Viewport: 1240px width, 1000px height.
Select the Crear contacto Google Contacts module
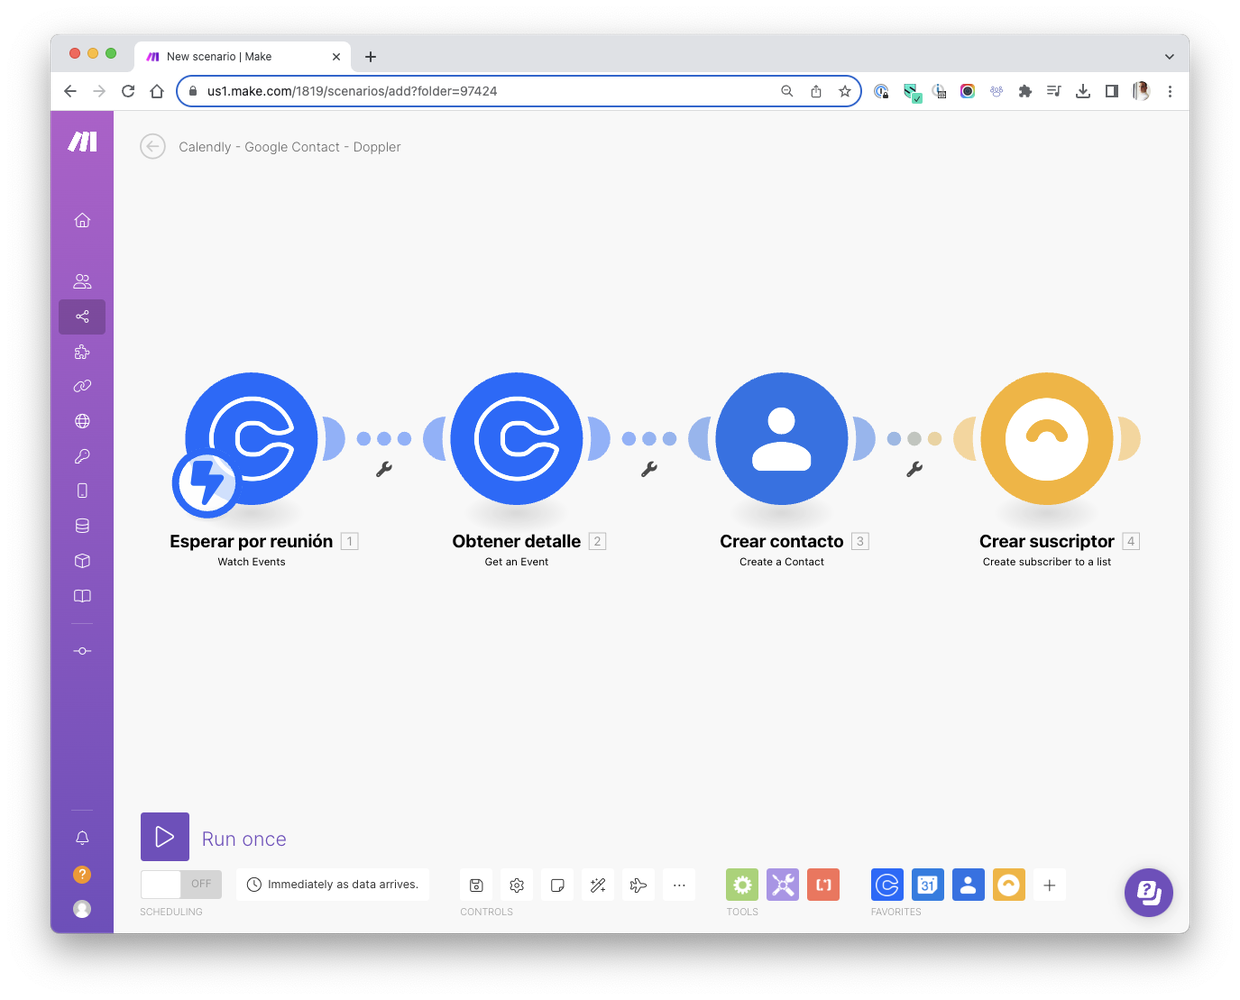(781, 439)
